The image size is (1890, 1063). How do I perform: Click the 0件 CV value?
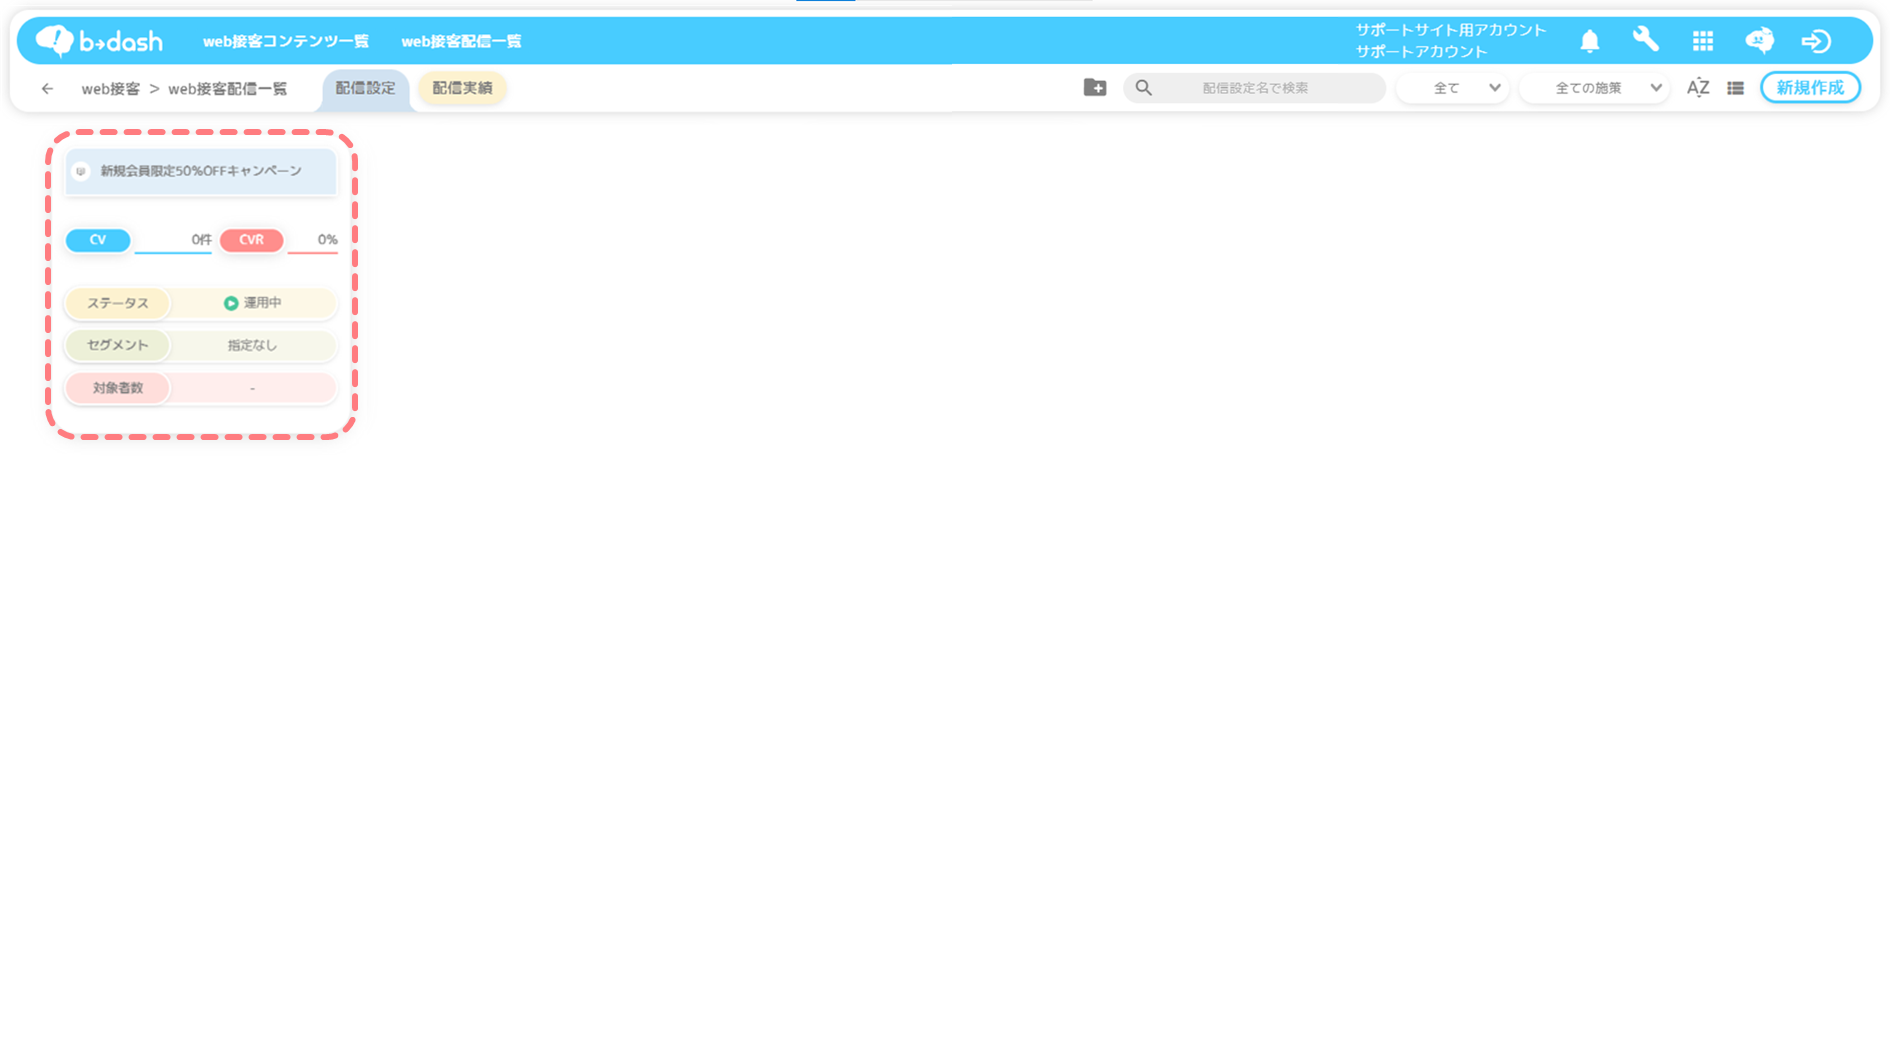pos(201,240)
